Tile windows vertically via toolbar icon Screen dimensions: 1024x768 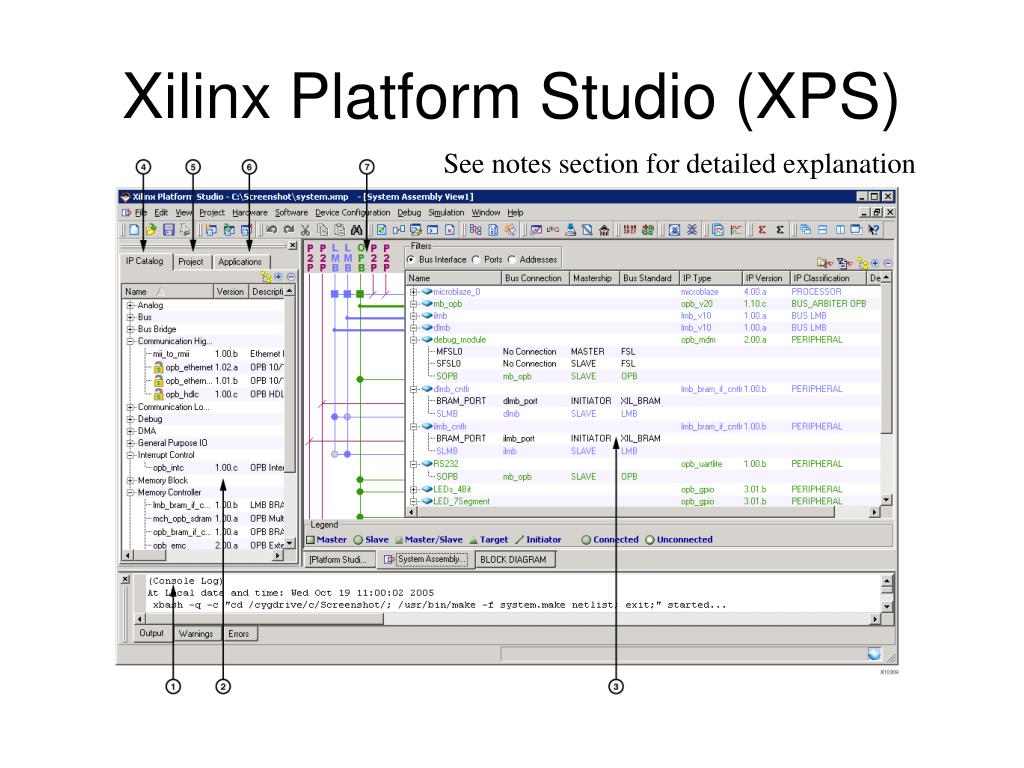coord(840,230)
